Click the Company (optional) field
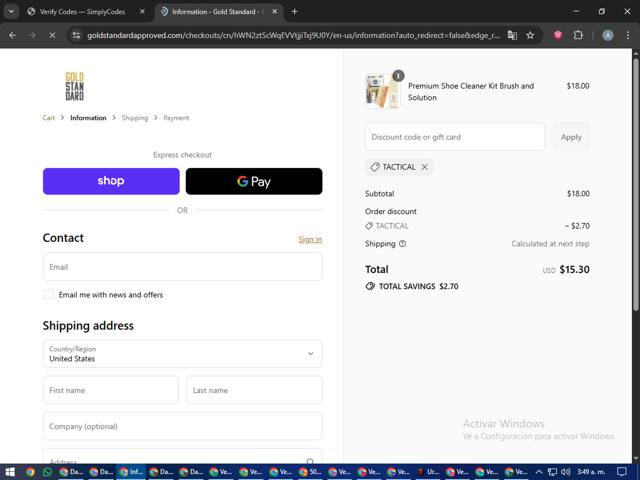Screen dimensions: 640x480 (x=182, y=426)
